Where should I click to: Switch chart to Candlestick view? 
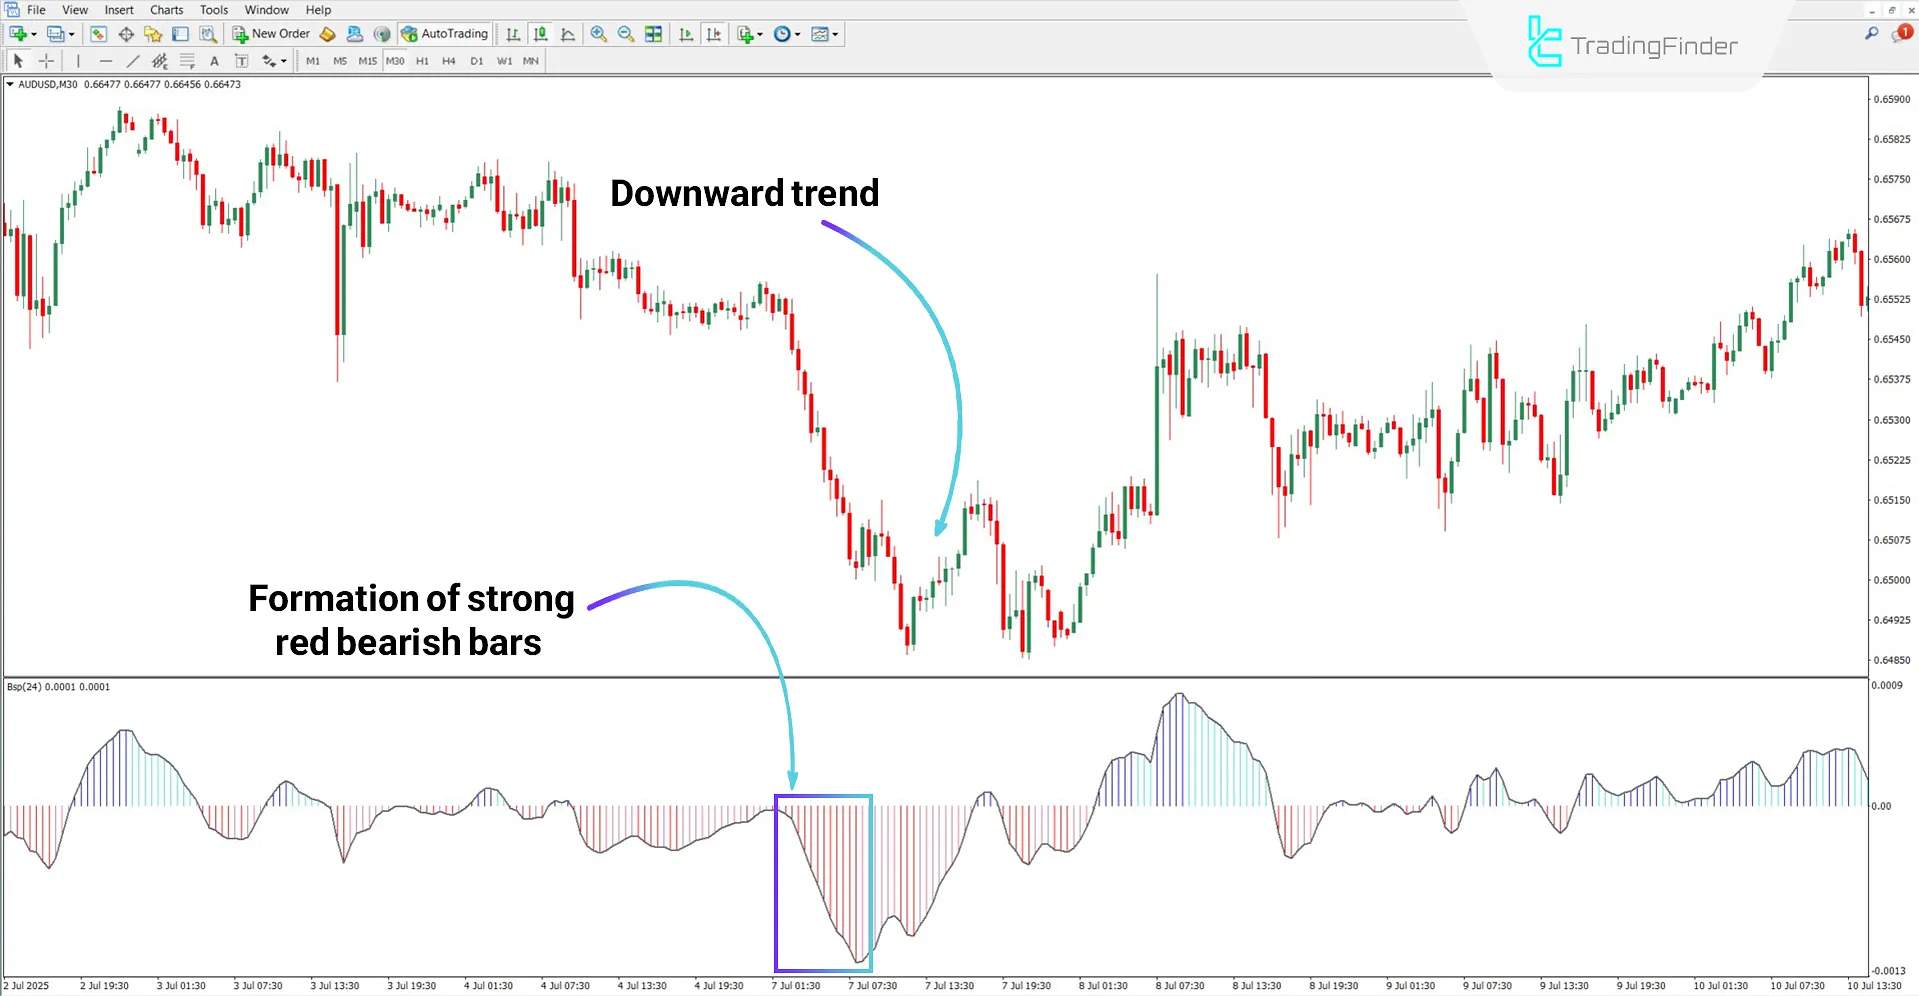pyautogui.click(x=541, y=33)
